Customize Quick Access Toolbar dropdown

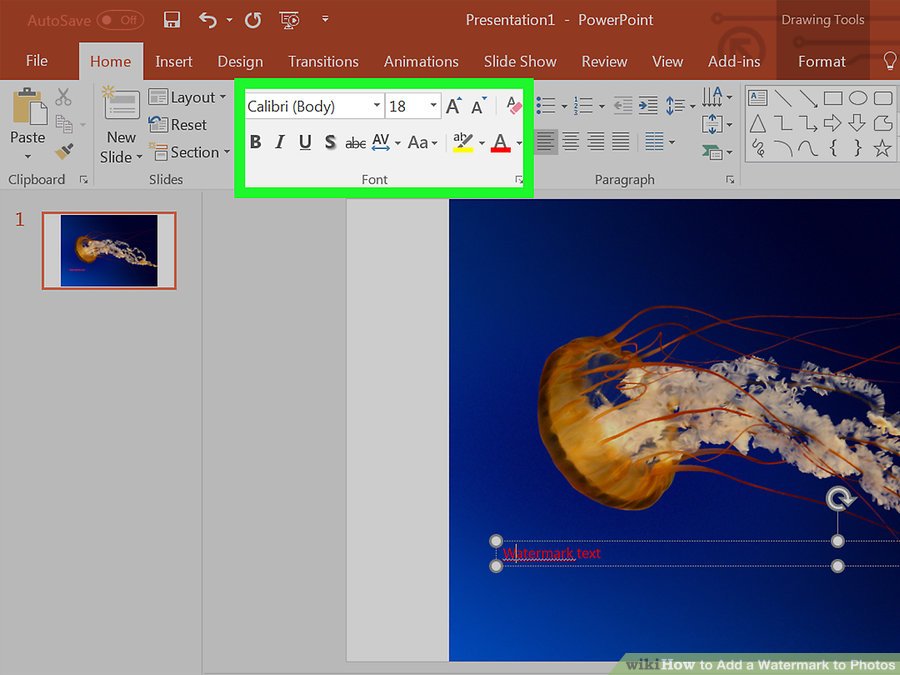click(325, 19)
